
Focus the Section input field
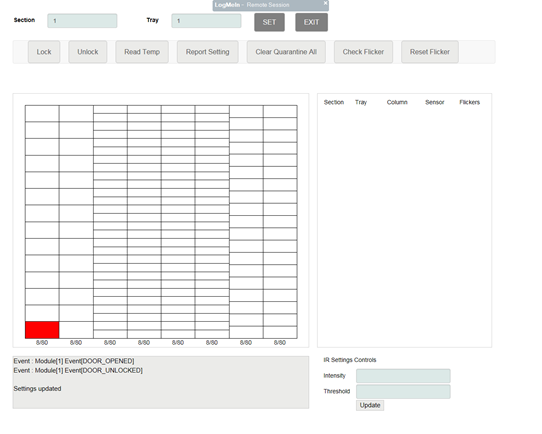[82, 21]
